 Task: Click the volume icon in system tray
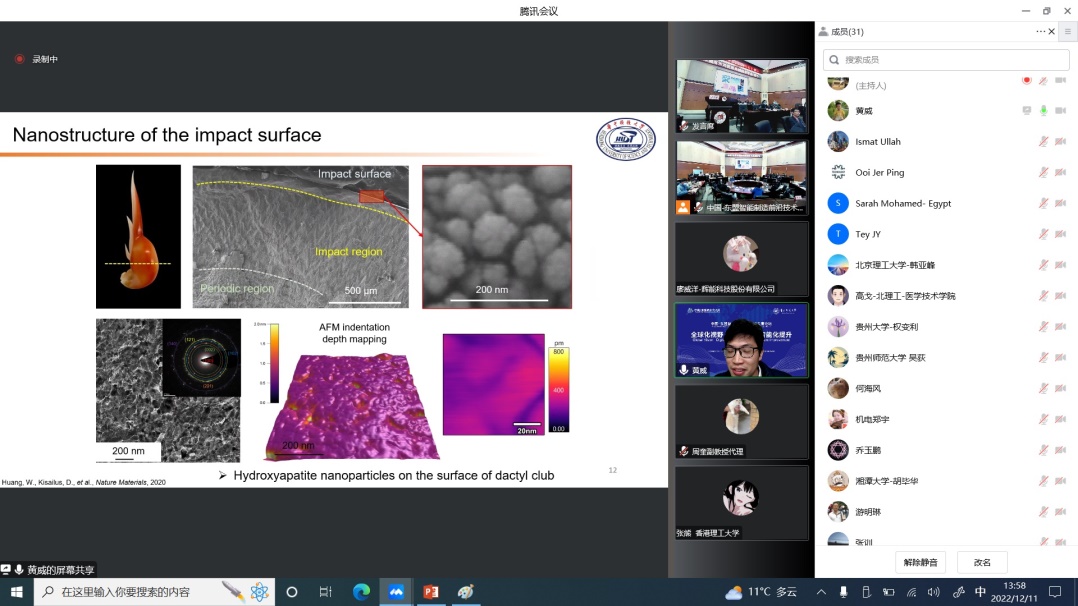click(933, 592)
